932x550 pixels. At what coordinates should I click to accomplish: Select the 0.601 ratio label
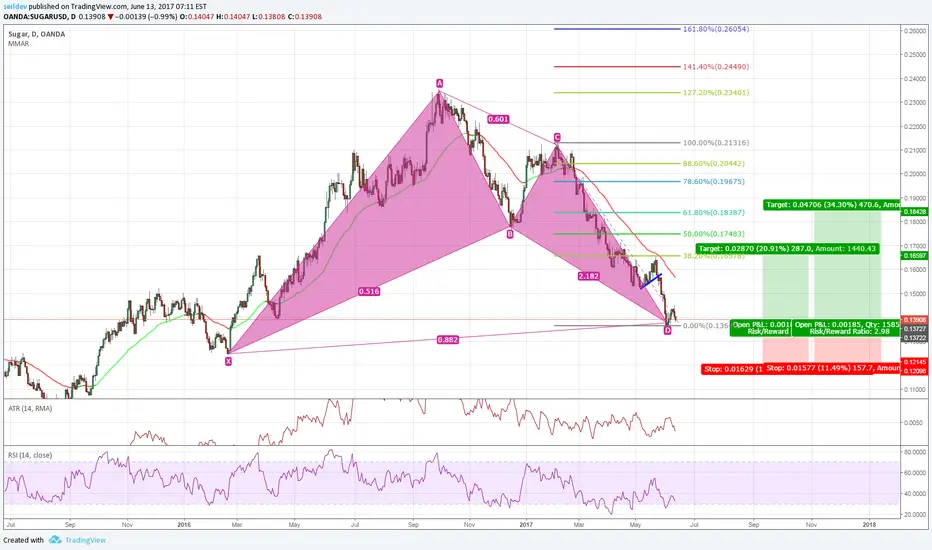tap(498, 119)
